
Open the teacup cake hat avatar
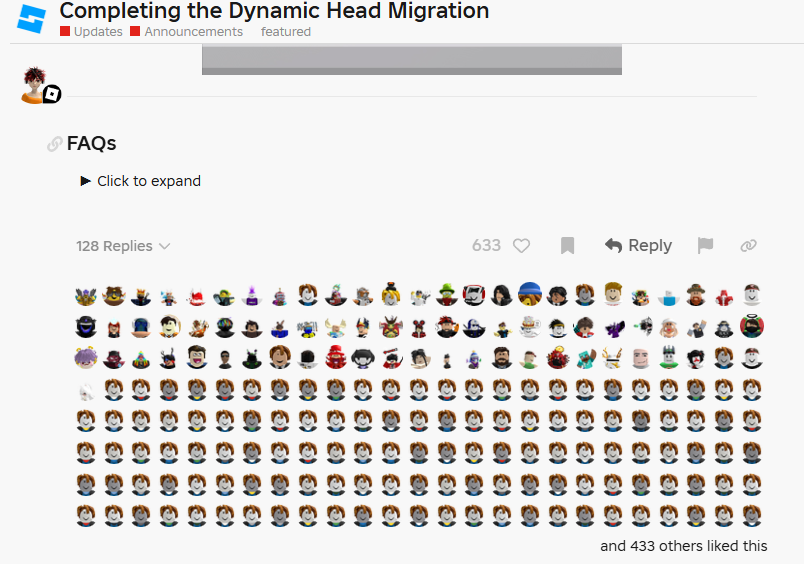click(530, 327)
